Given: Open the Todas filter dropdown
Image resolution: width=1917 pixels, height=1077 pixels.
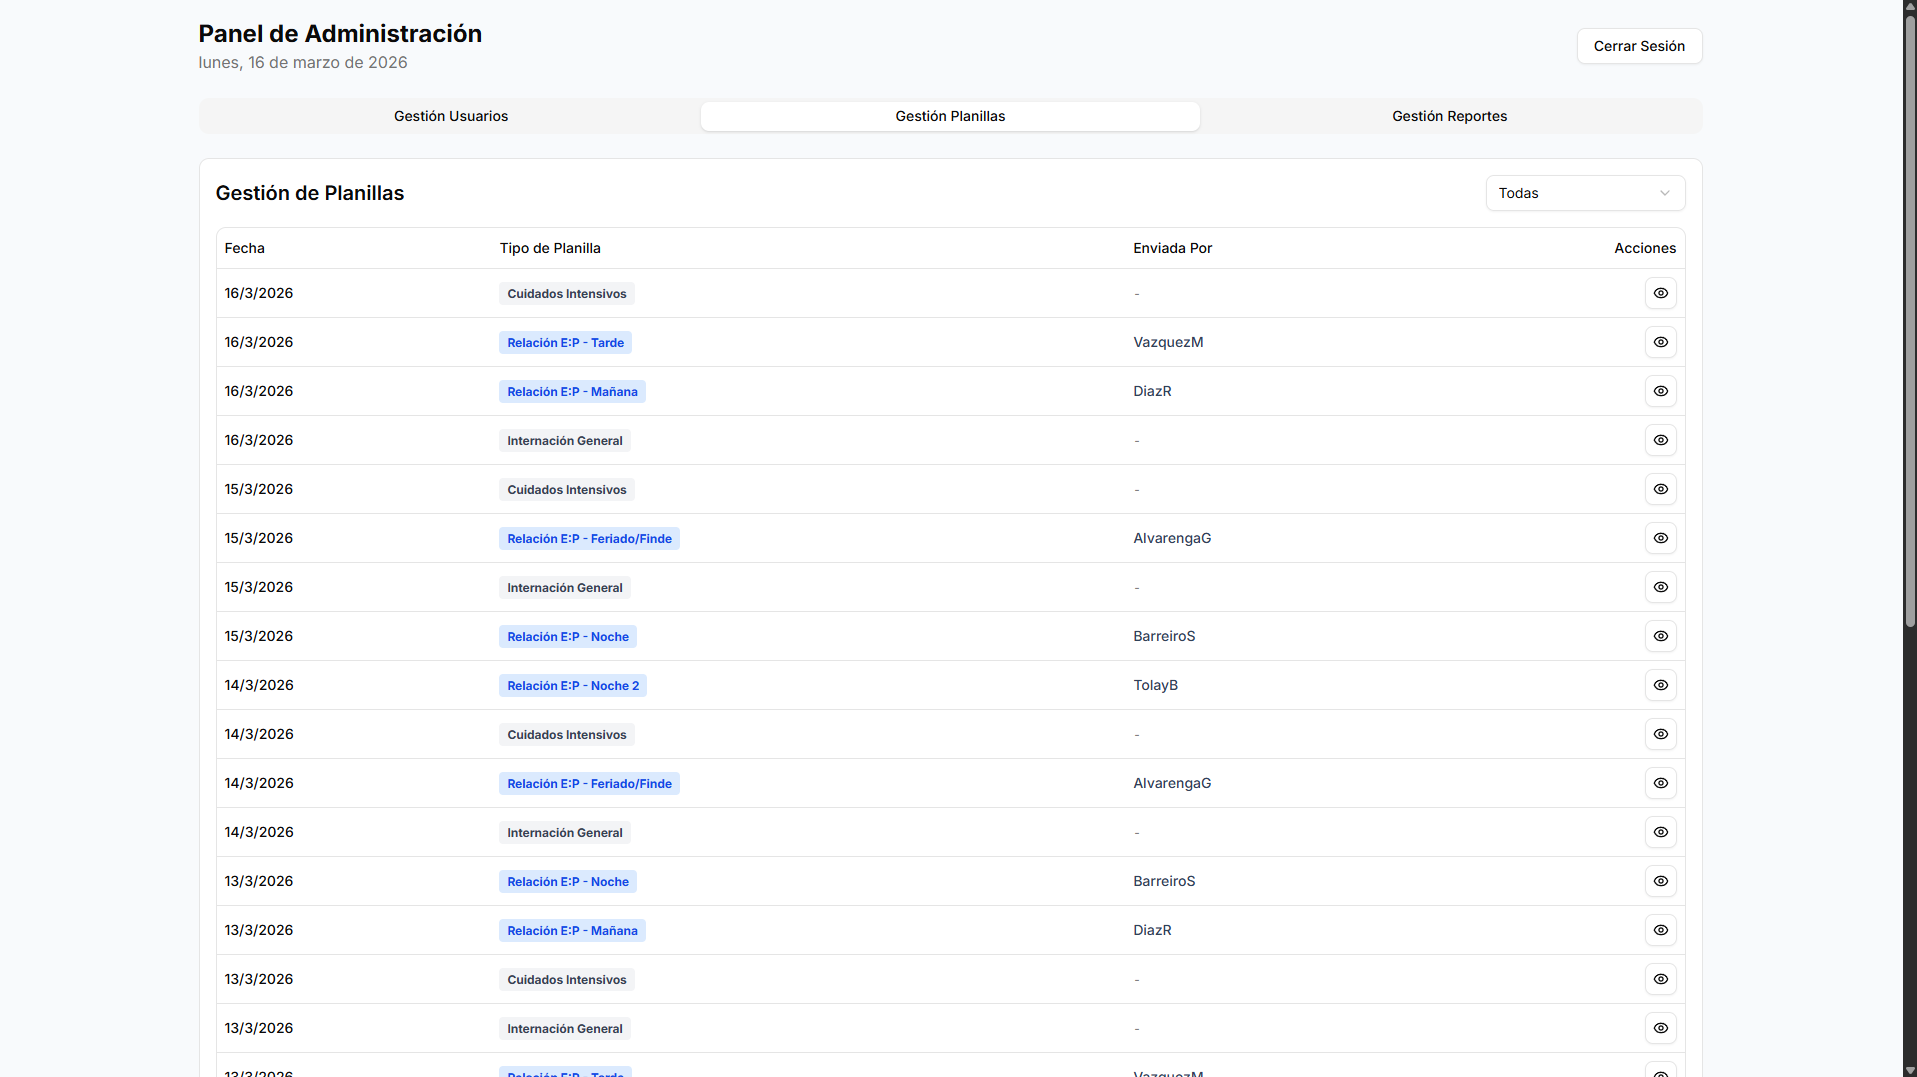Looking at the screenshot, I should click(1584, 193).
